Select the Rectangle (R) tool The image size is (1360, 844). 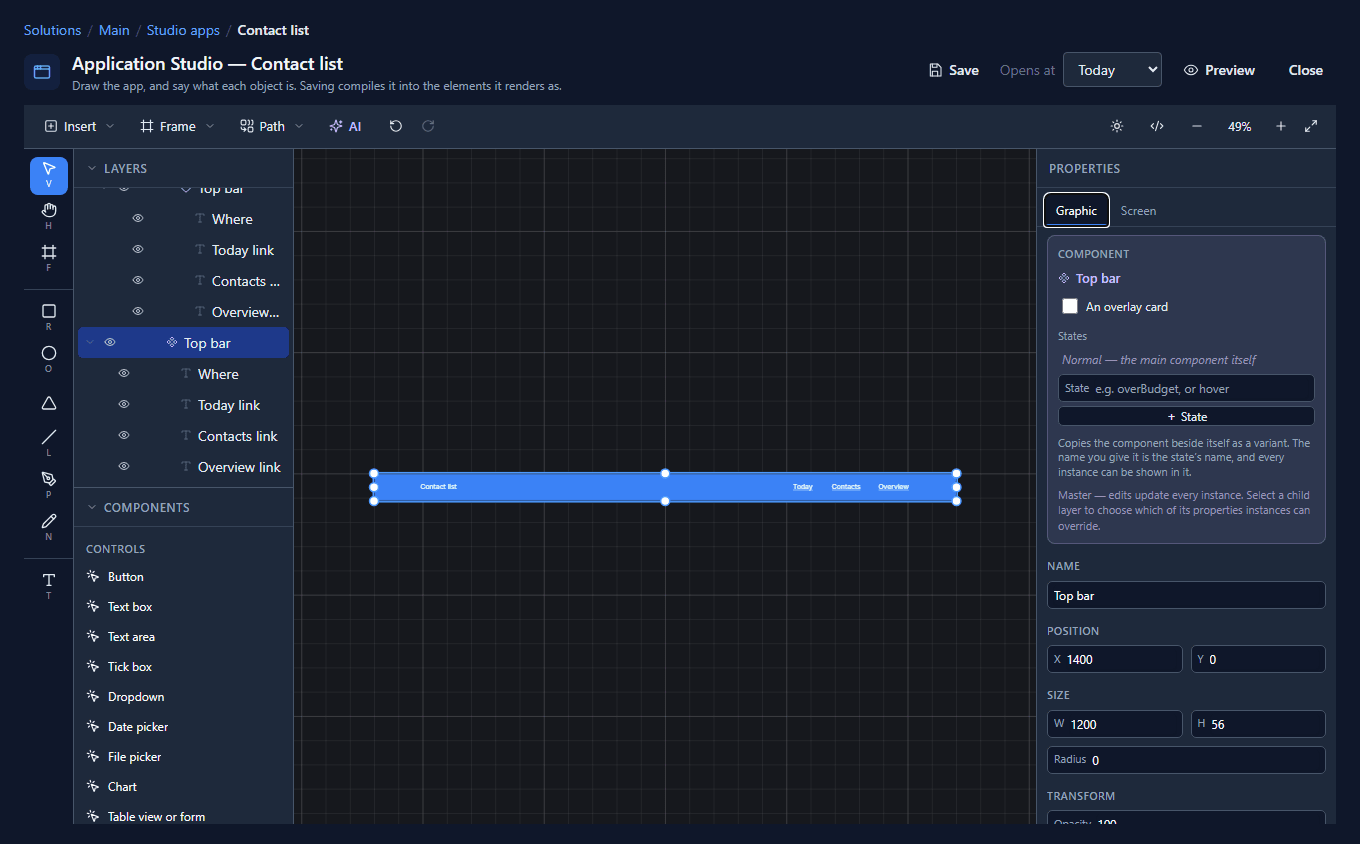(49, 318)
